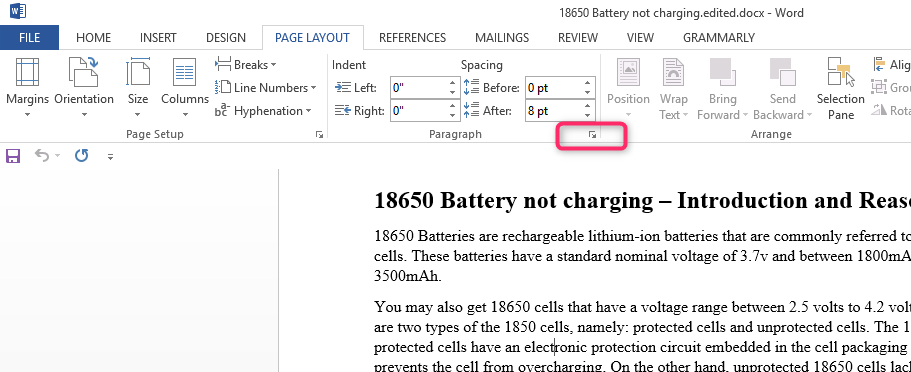Open the Selection Pane
The image size is (911, 372).
tap(840, 88)
